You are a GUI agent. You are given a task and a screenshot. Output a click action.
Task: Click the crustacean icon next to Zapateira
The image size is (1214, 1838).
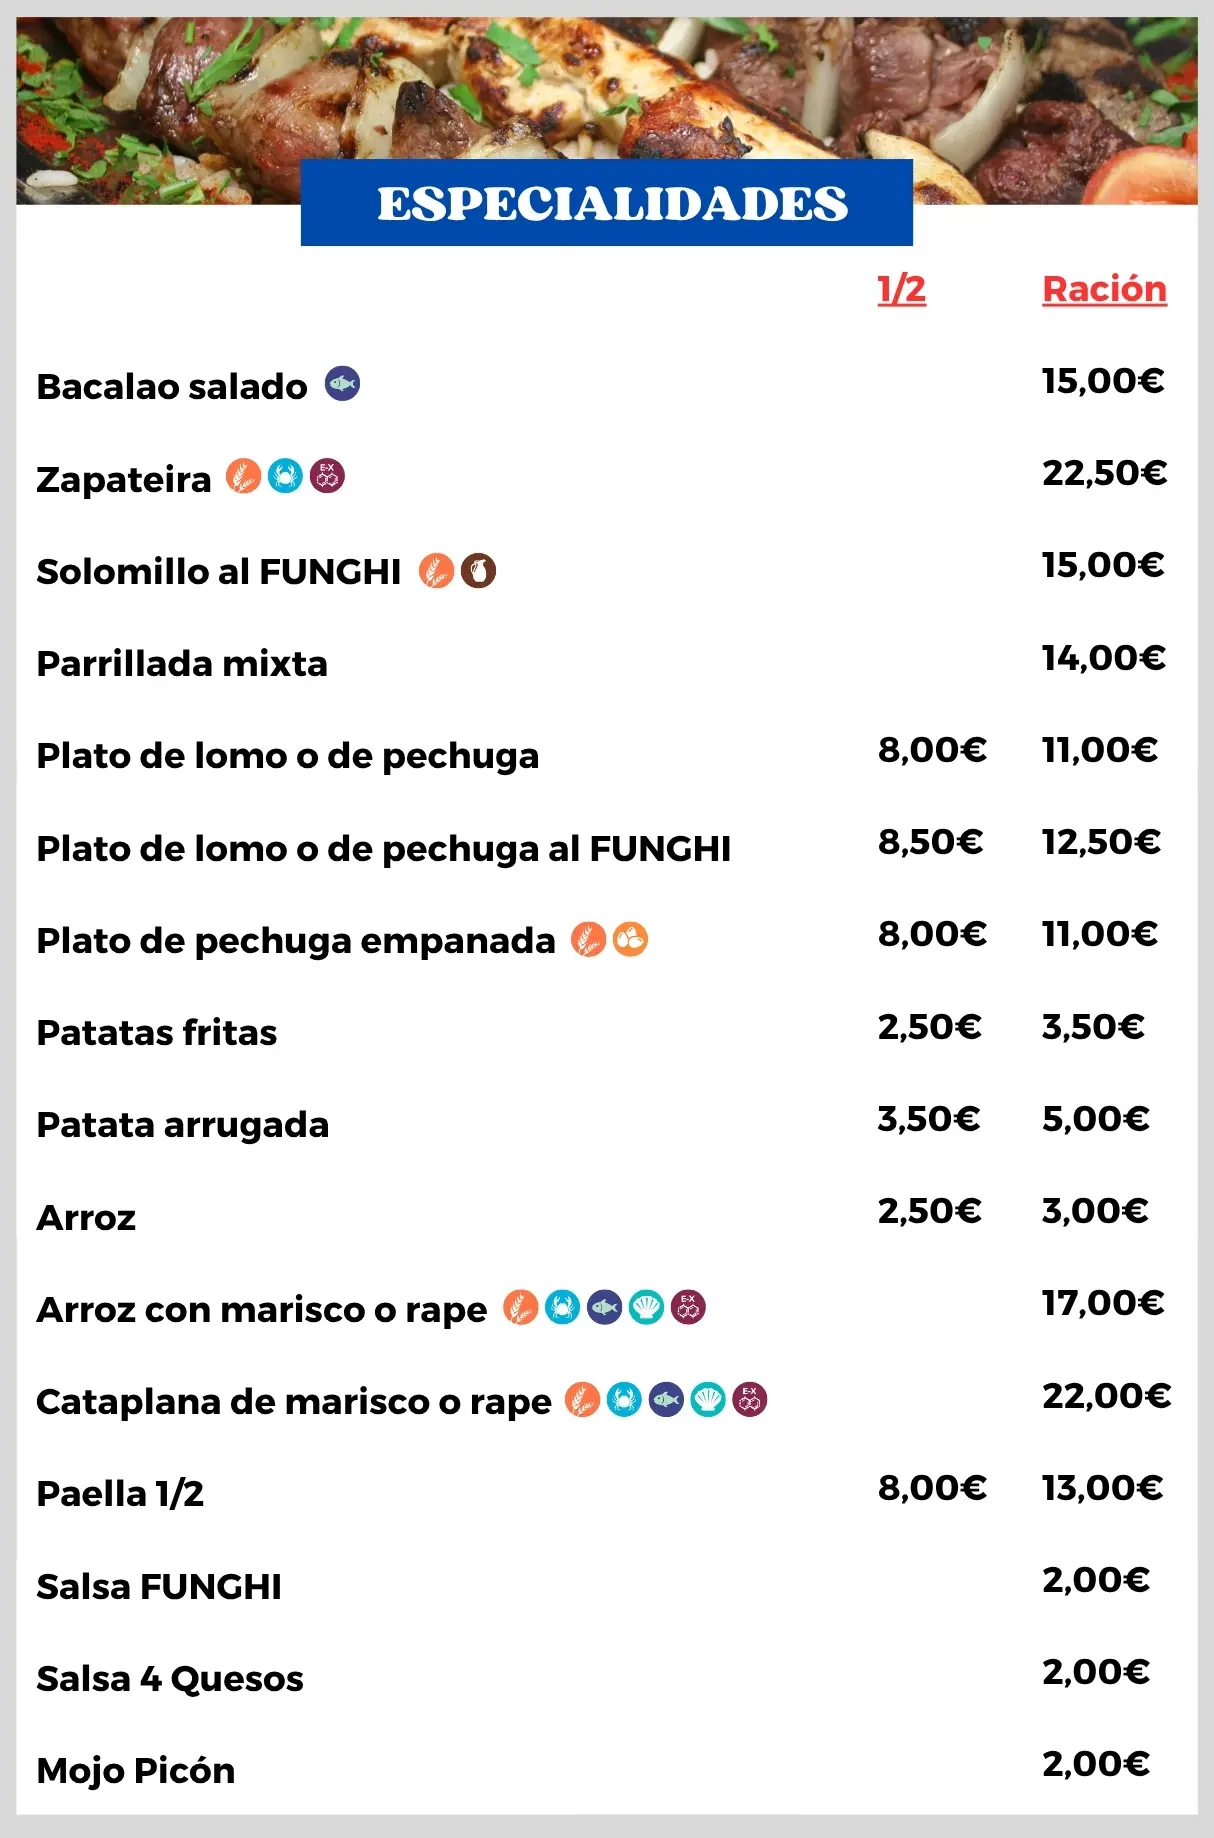tap(285, 476)
